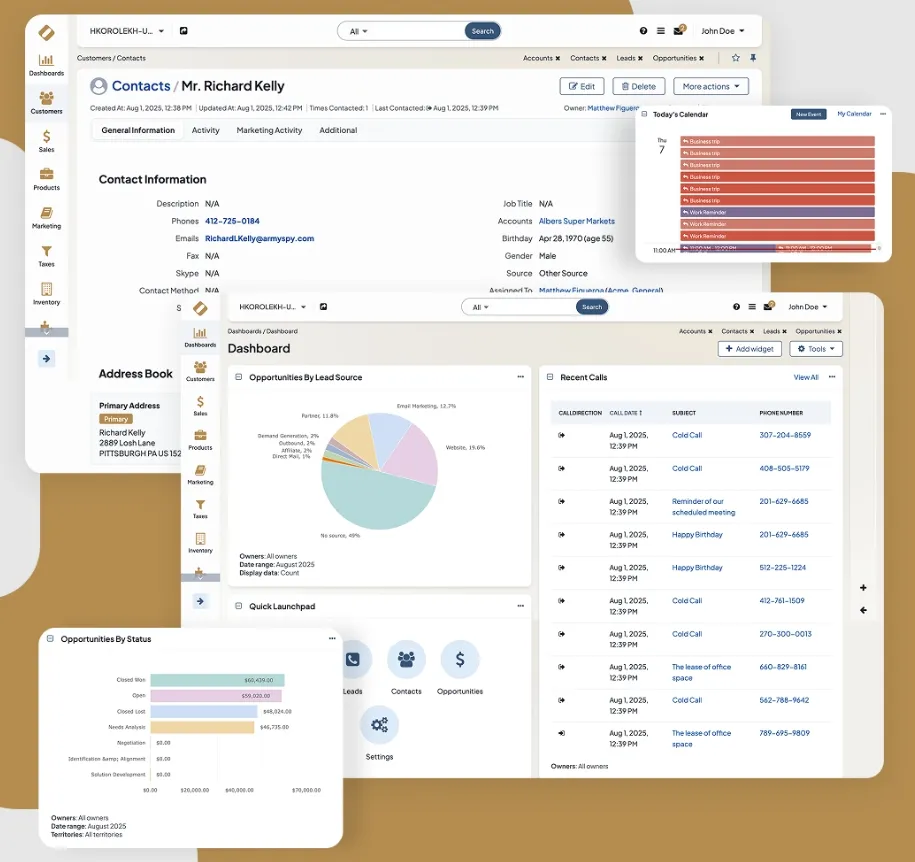Viewport: 915px width, 862px height.
Task: Open Inventory in the Contacts window sidebar
Action: coord(46,294)
